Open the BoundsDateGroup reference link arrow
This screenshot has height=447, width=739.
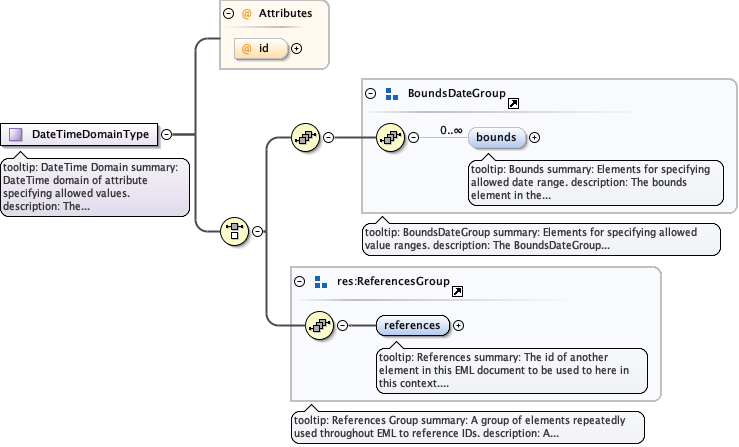513,103
